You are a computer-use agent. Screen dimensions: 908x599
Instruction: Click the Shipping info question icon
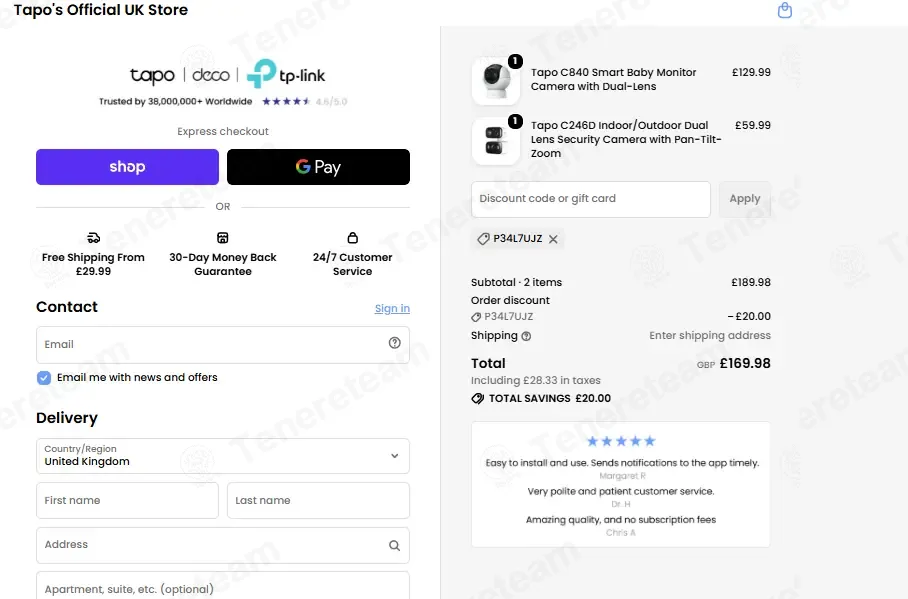click(526, 336)
